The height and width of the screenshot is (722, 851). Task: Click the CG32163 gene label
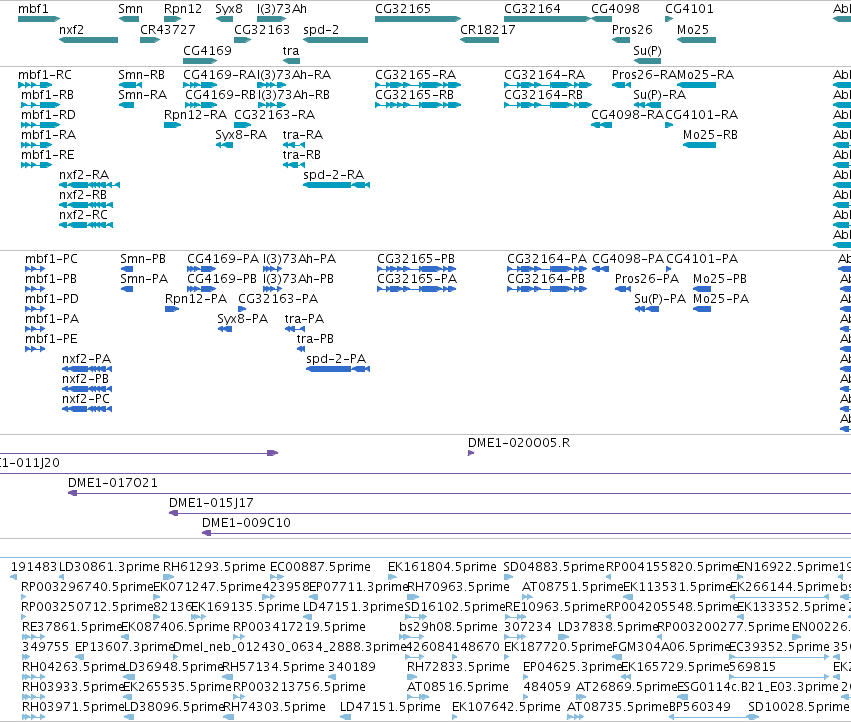262,29
